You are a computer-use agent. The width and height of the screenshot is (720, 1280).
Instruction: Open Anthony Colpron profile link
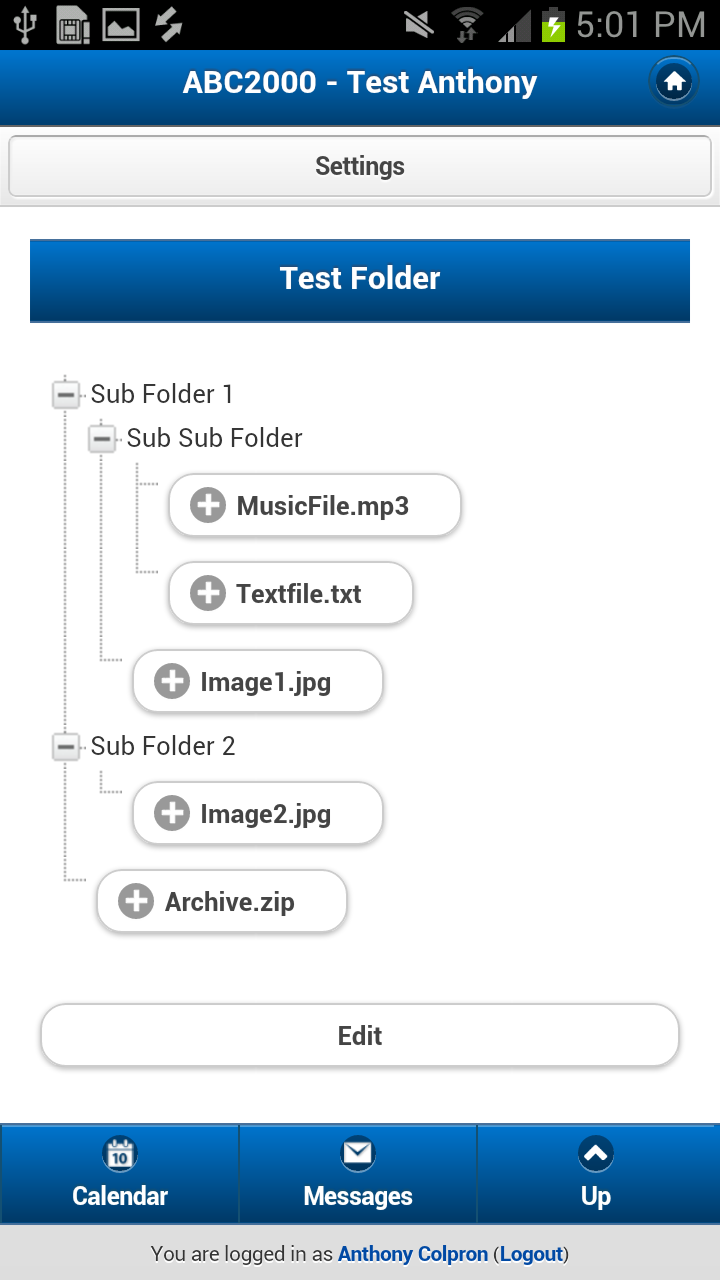[x=413, y=1253]
